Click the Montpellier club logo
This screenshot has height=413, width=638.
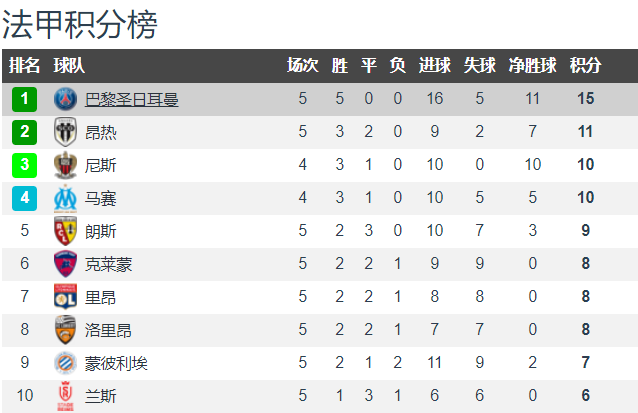click(66, 363)
